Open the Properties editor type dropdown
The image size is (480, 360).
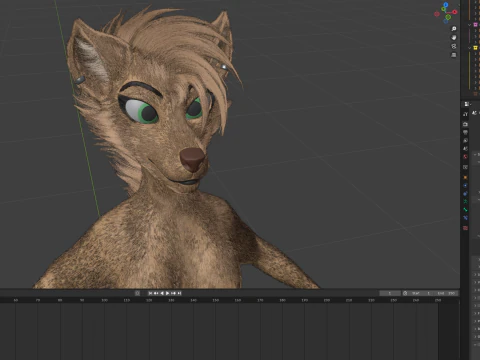tap(467, 104)
